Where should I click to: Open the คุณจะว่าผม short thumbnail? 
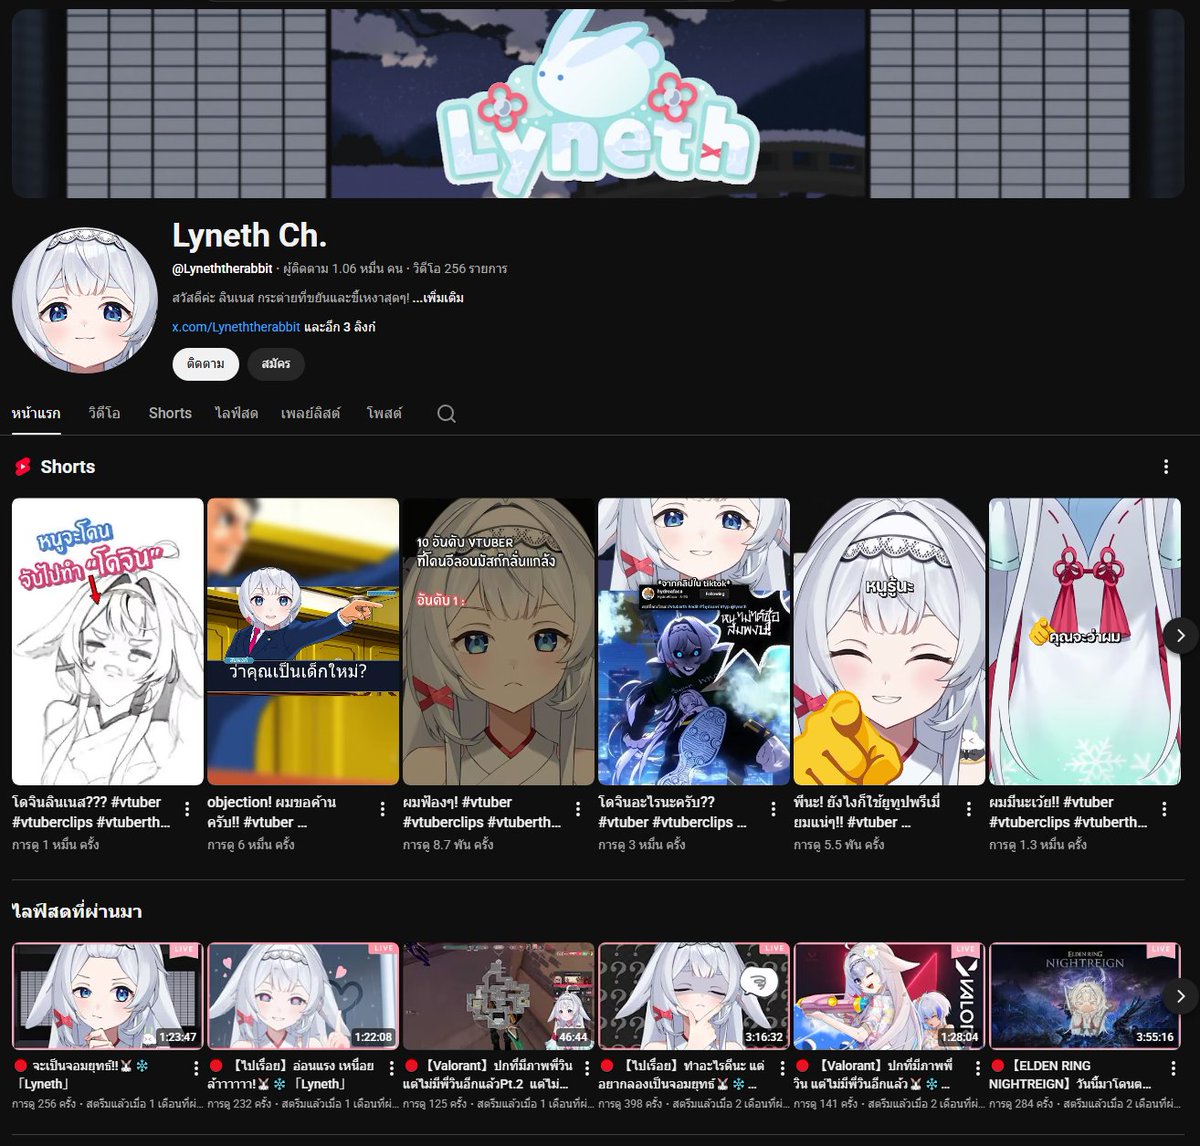pos(1085,641)
